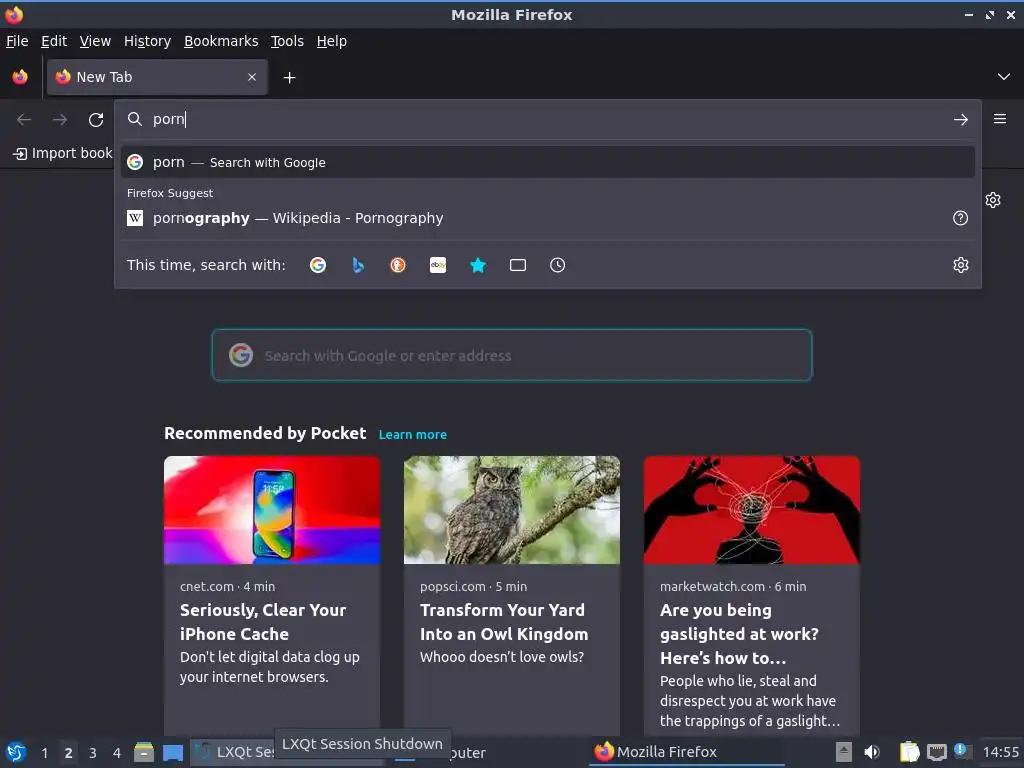The image size is (1024, 768).
Task: Close the New Tab tab
Action: click(252, 77)
